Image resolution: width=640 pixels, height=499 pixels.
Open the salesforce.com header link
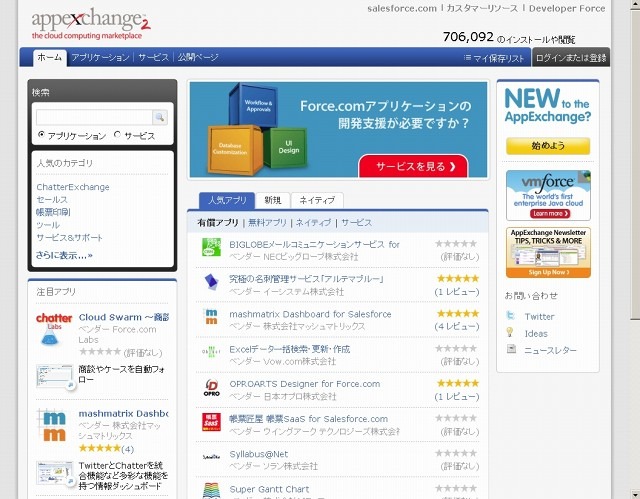402,8
